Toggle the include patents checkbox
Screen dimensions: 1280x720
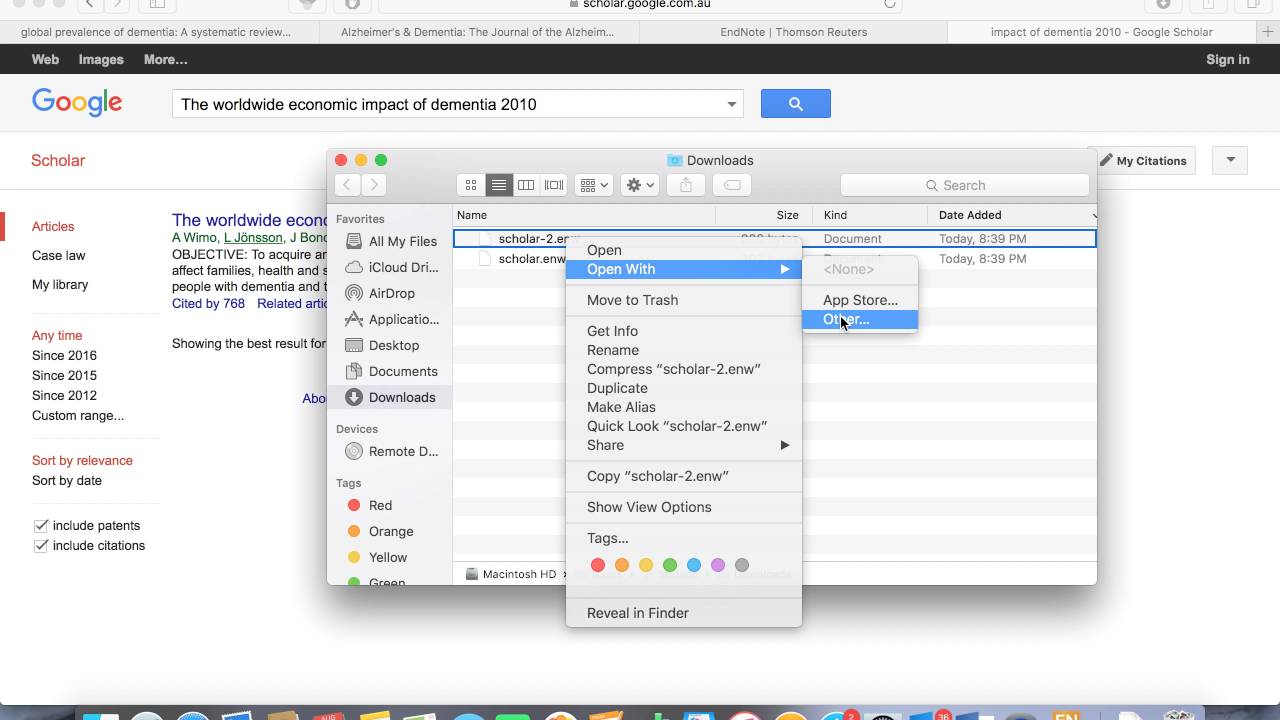tap(41, 526)
